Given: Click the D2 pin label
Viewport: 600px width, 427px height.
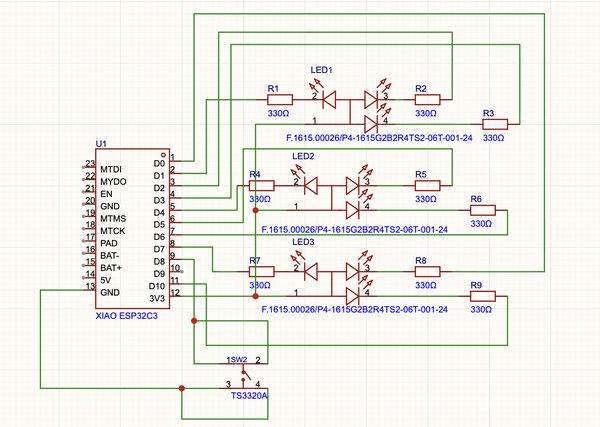Looking at the screenshot, I should 159,188.
